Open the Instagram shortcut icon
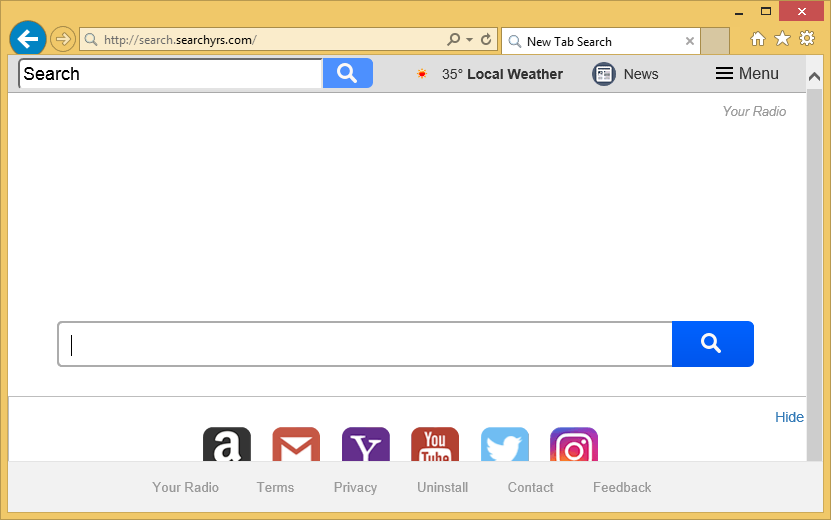This screenshot has width=831, height=520. [574, 447]
